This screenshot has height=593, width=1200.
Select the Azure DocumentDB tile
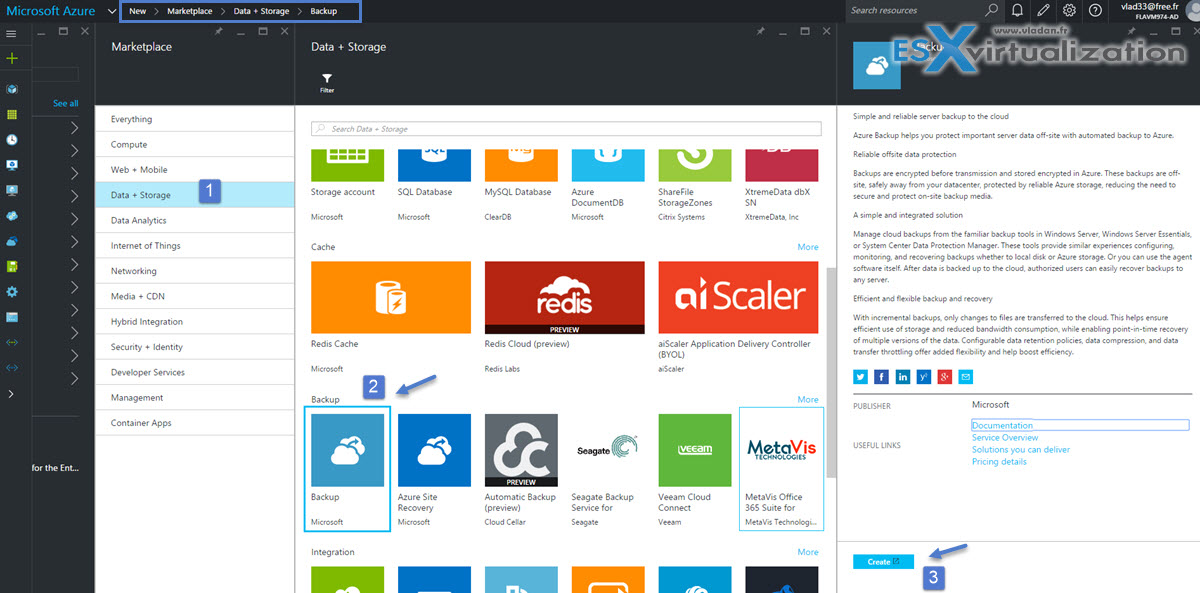[607, 186]
